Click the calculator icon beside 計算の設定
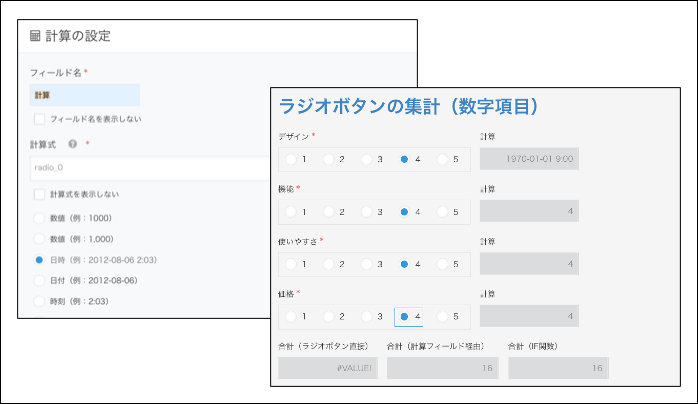The width and height of the screenshot is (698, 404). tap(35, 36)
